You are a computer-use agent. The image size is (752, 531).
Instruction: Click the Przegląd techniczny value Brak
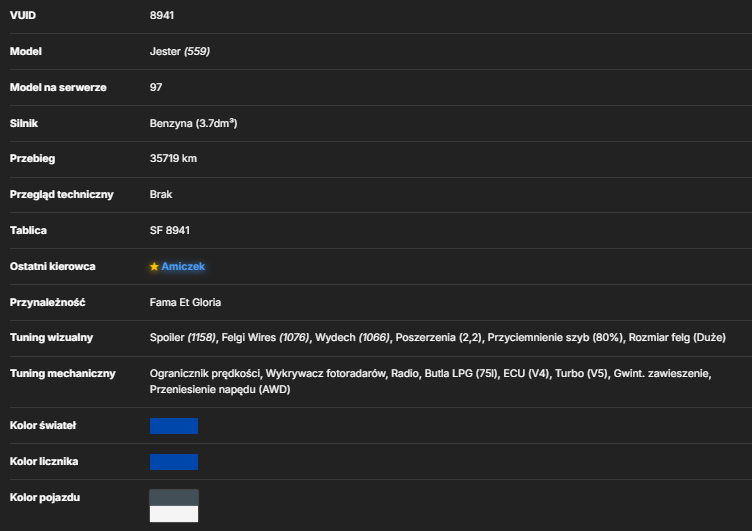[161, 194]
